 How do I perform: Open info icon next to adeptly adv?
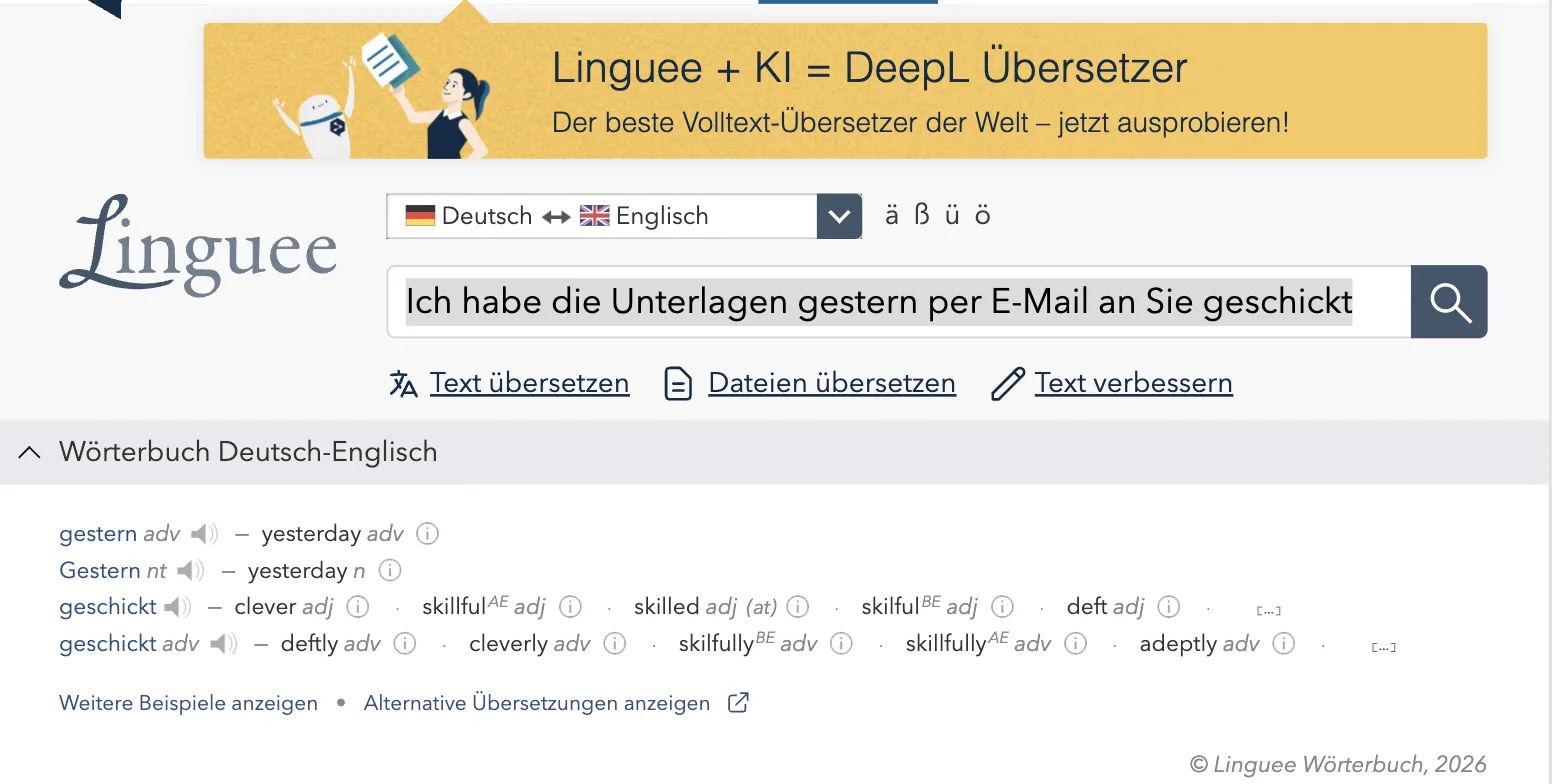coord(1283,644)
